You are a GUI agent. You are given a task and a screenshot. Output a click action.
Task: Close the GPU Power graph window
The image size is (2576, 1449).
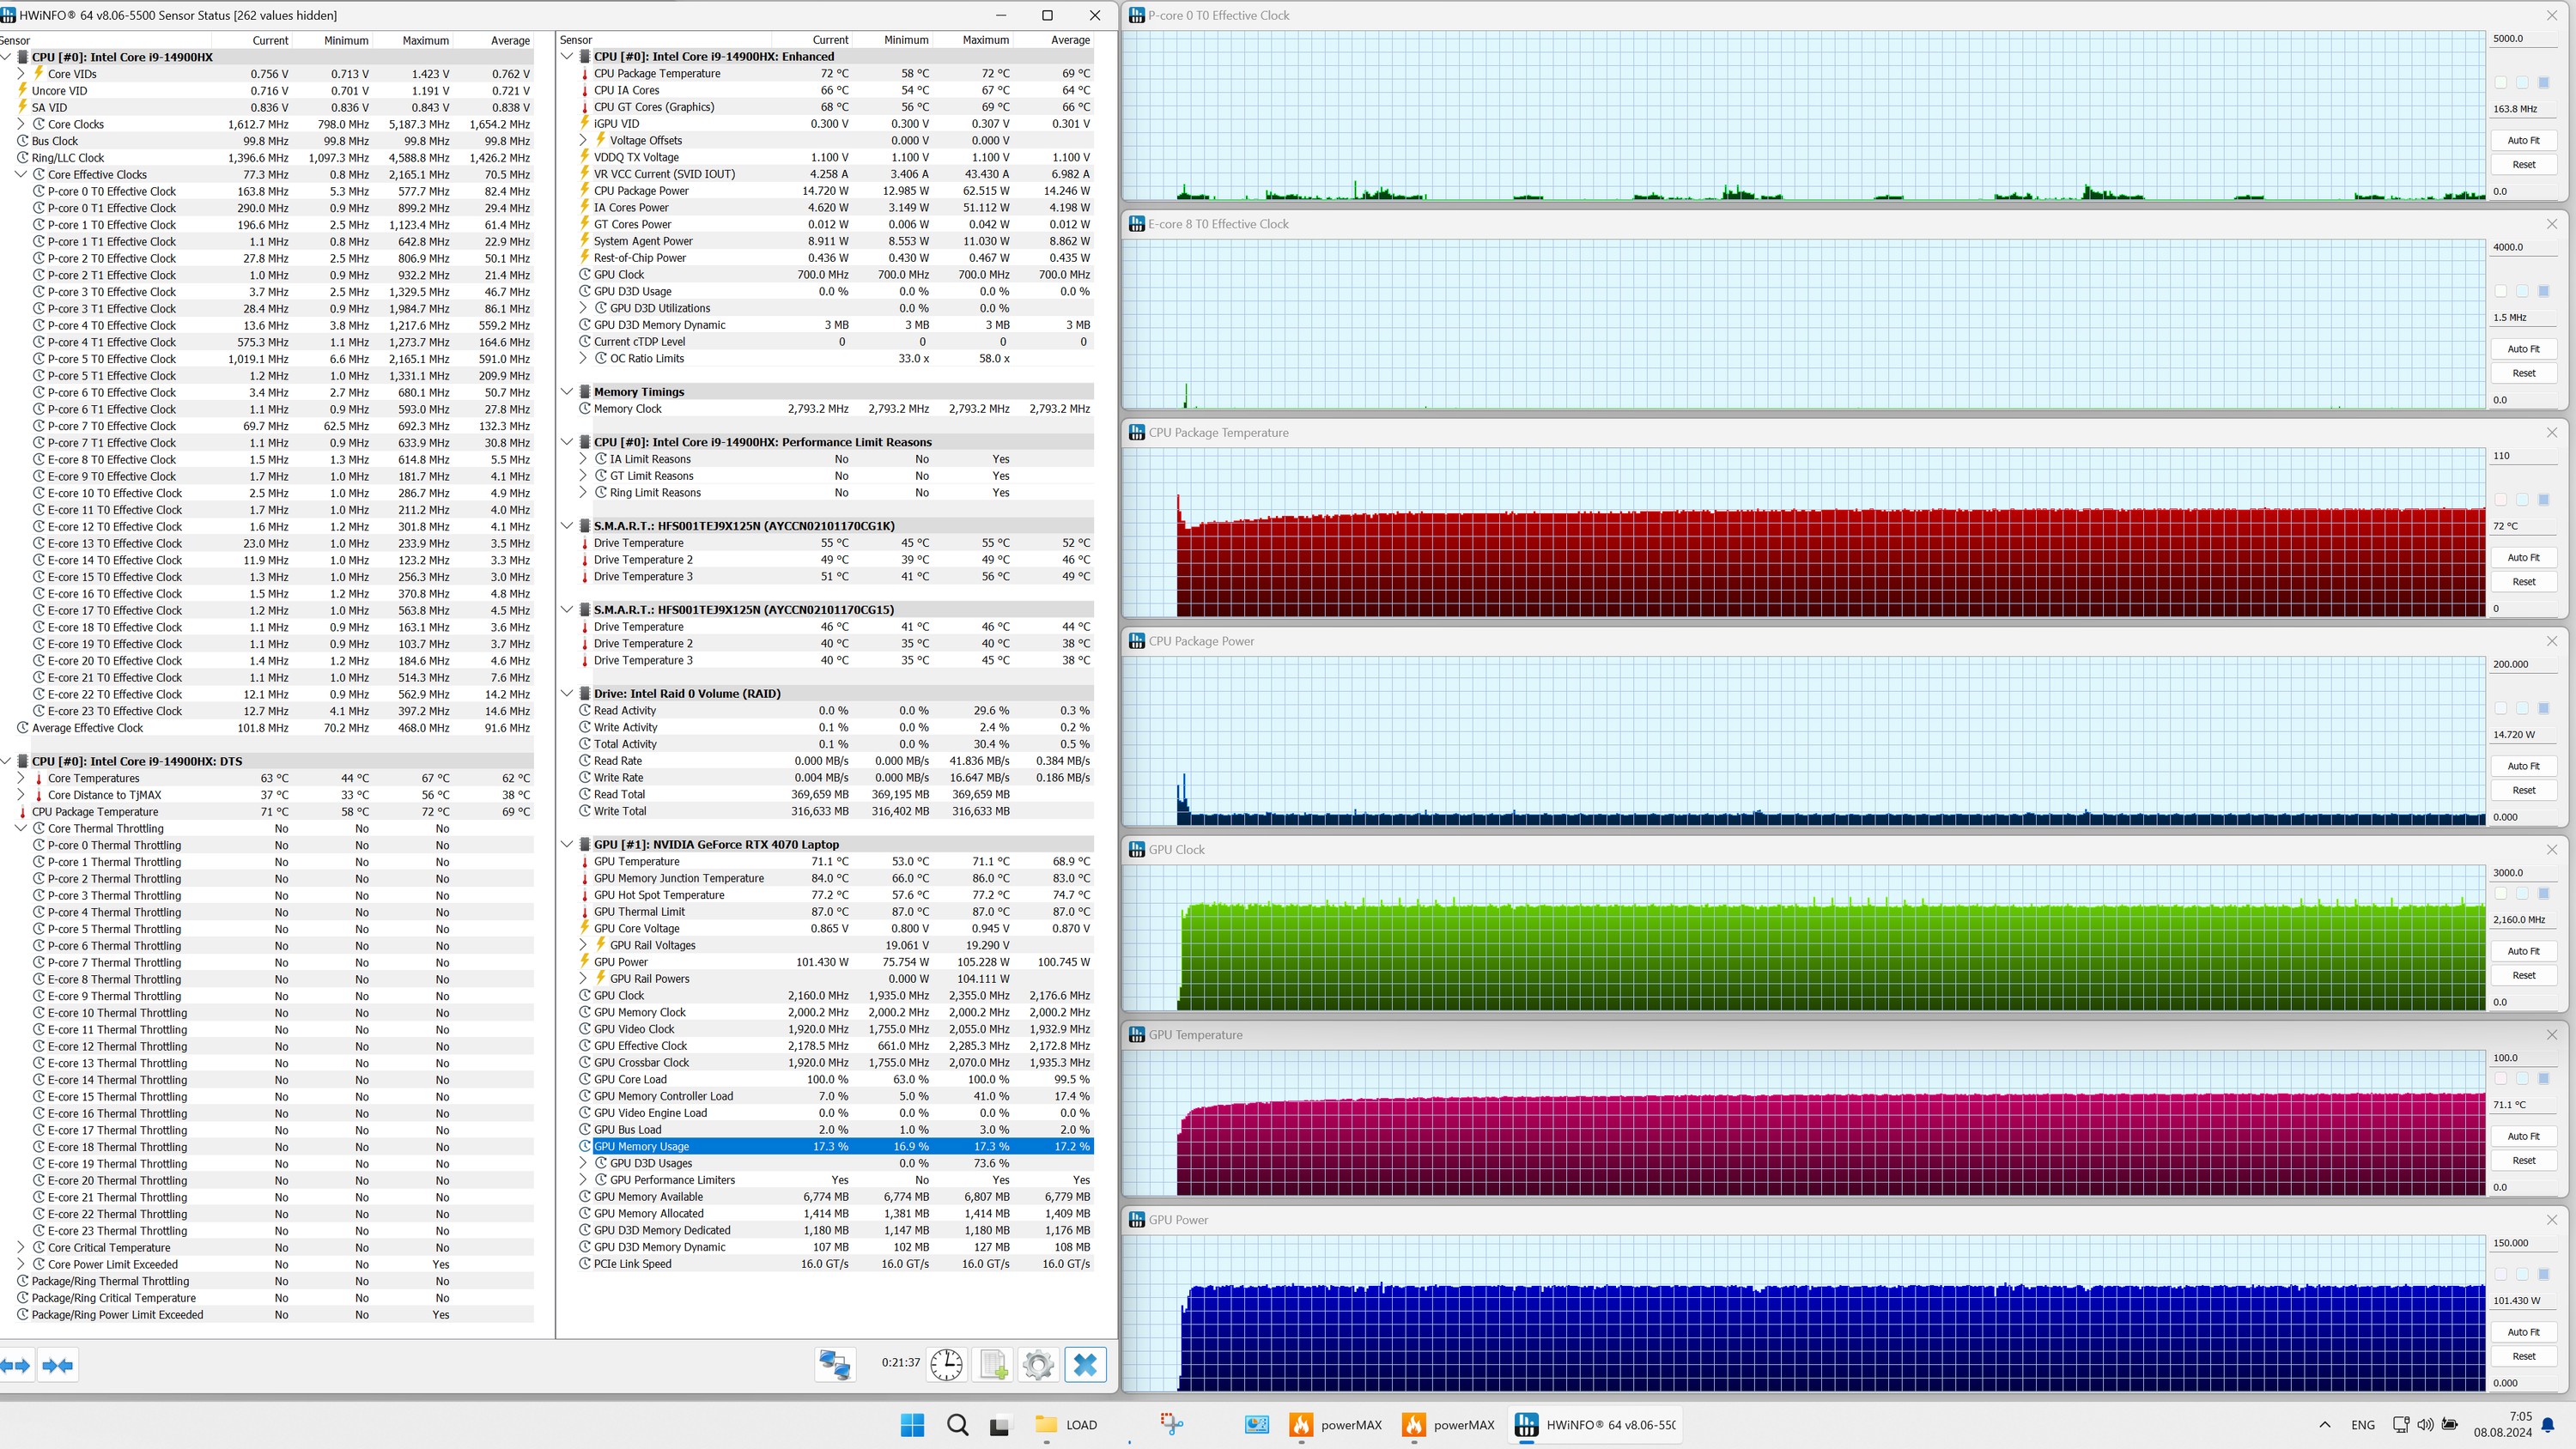click(x=2551, y=1220)
